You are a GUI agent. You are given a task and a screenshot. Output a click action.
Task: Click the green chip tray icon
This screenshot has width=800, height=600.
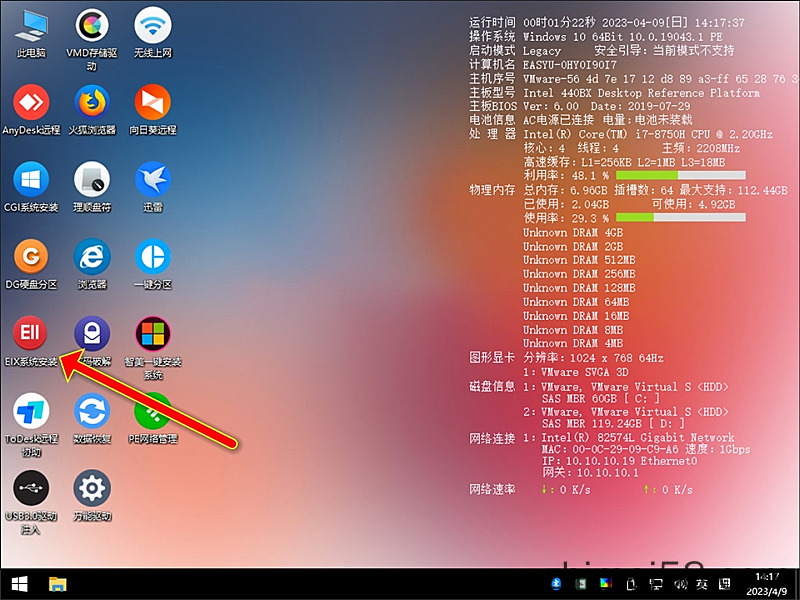coord(580,583)
